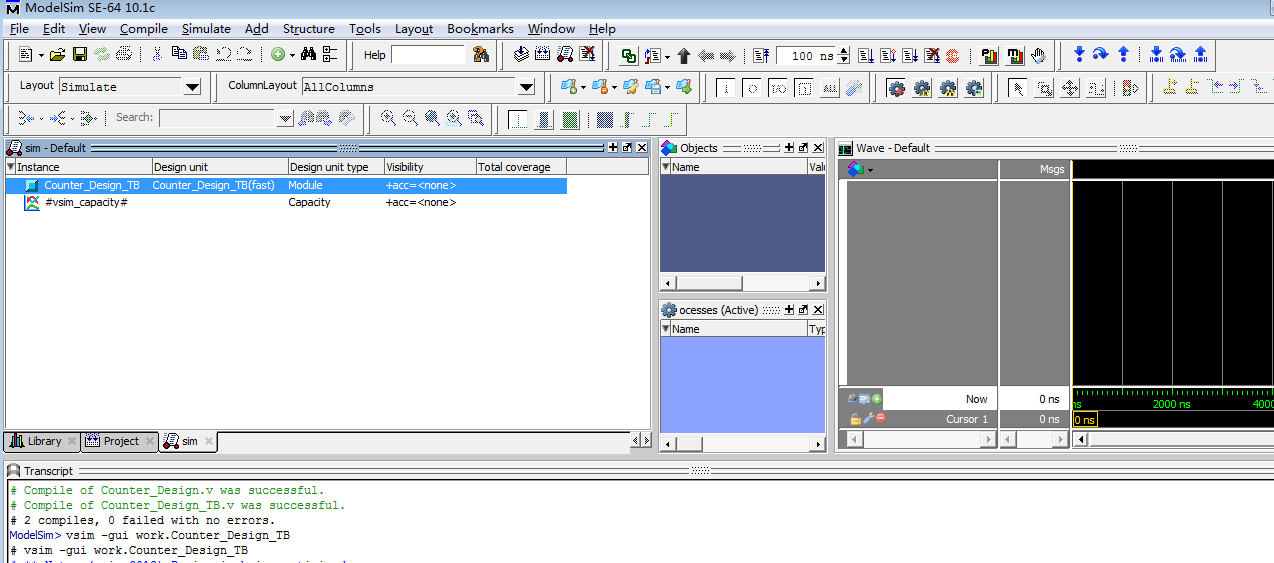Toggle the cursor lock icon
1274x563 pixels.
pos(855,419)
